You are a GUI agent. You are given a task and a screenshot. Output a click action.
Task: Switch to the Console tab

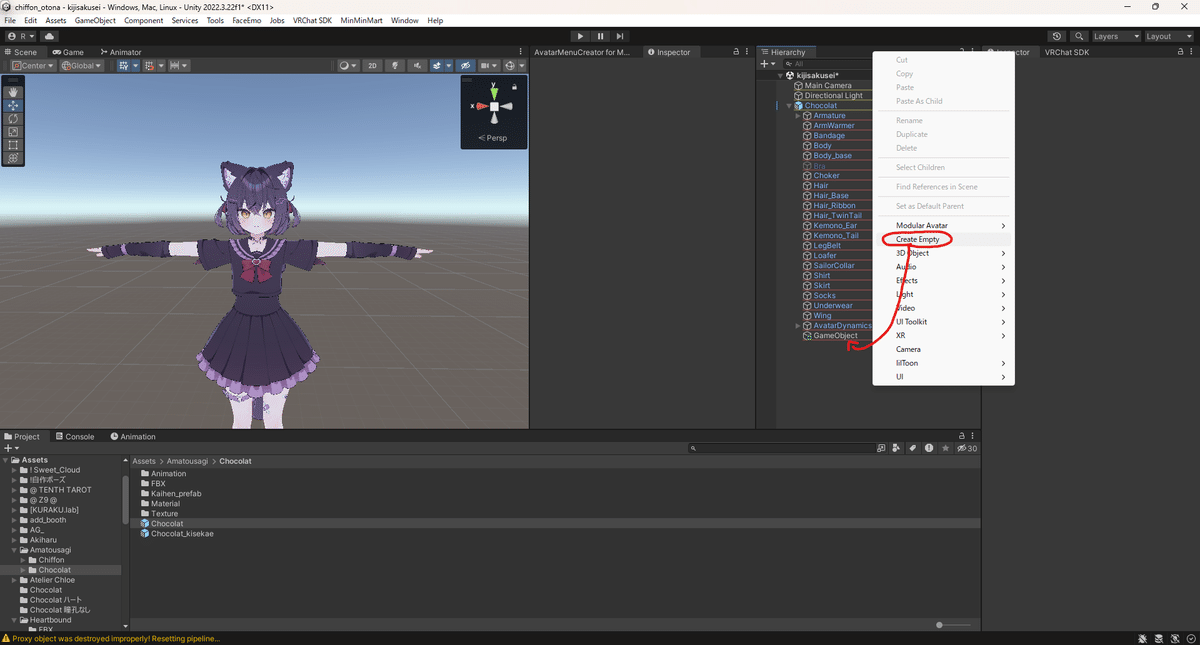(x=75, y=436)
